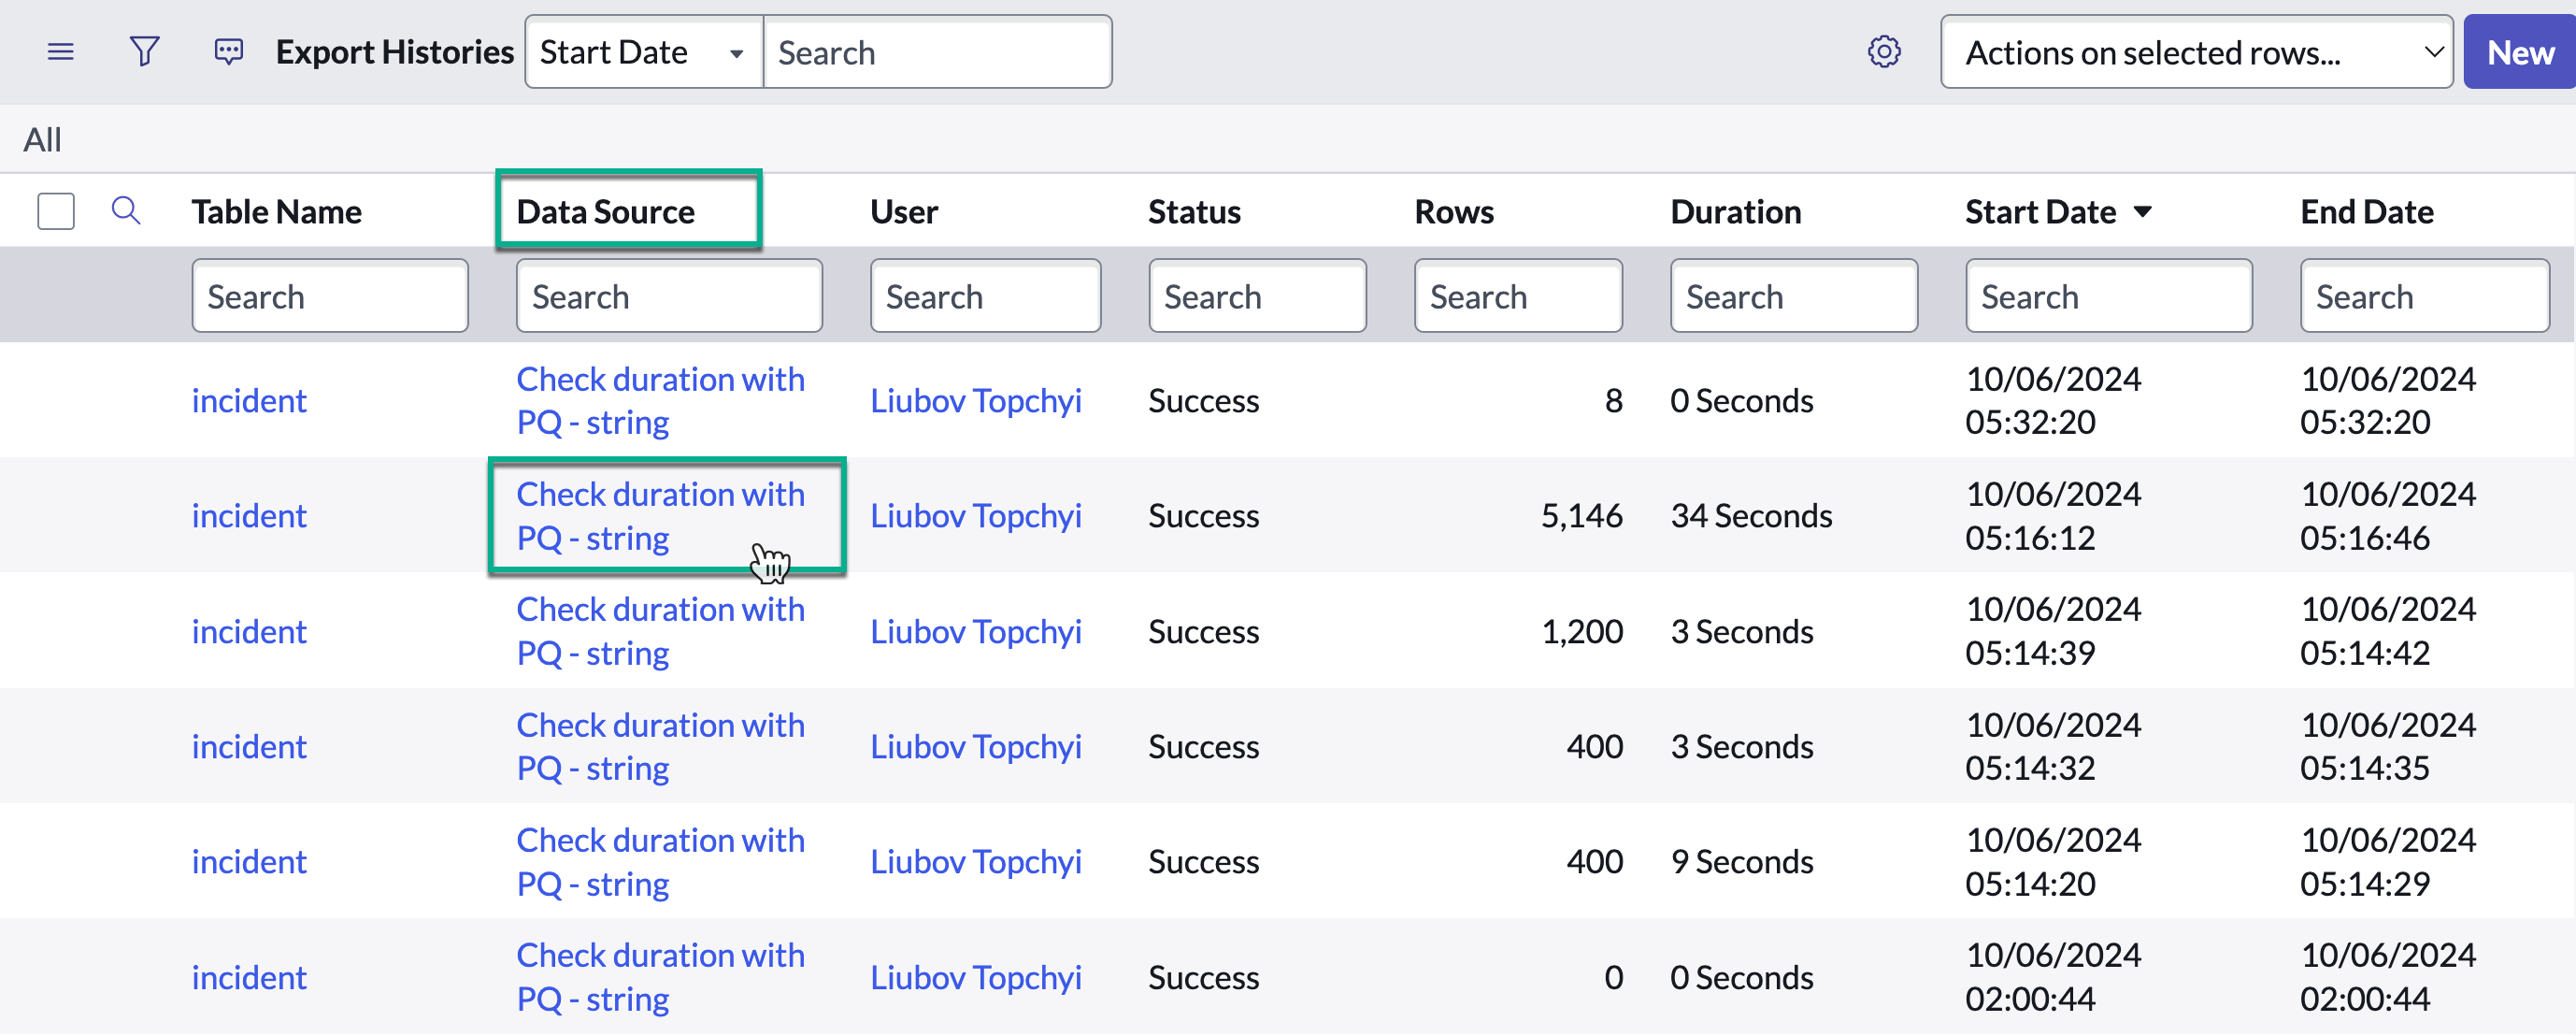Open first Liubov Topchyi user link
2576x1036 pixels.
tap(975, 401)
